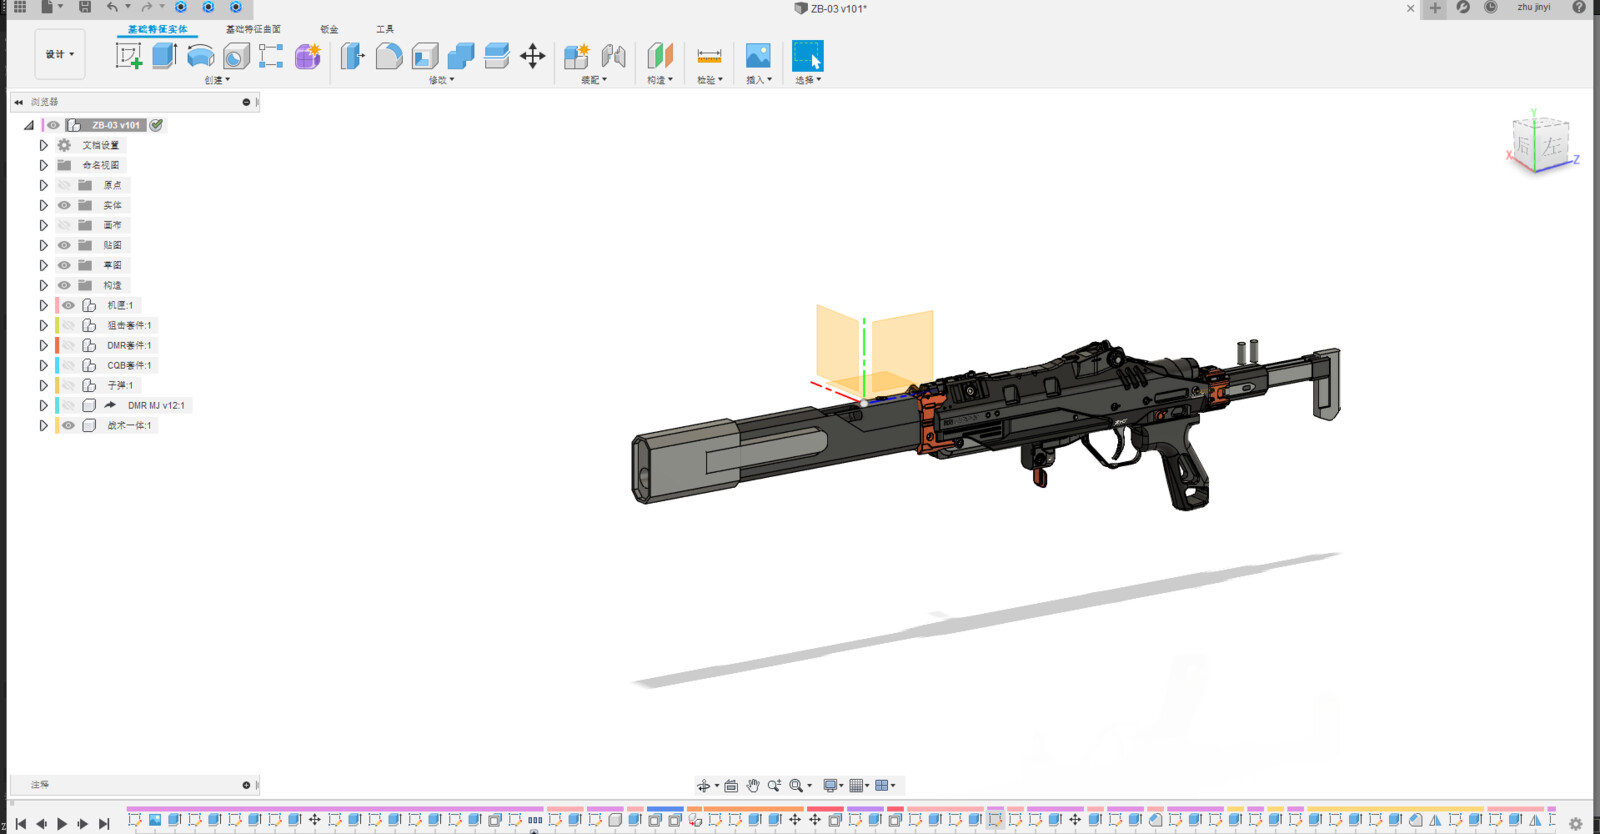The height and width of the screenshot is (834, 1600).
Task: Open timeline settings gear icon
Action: click(x=1576, y=824)
